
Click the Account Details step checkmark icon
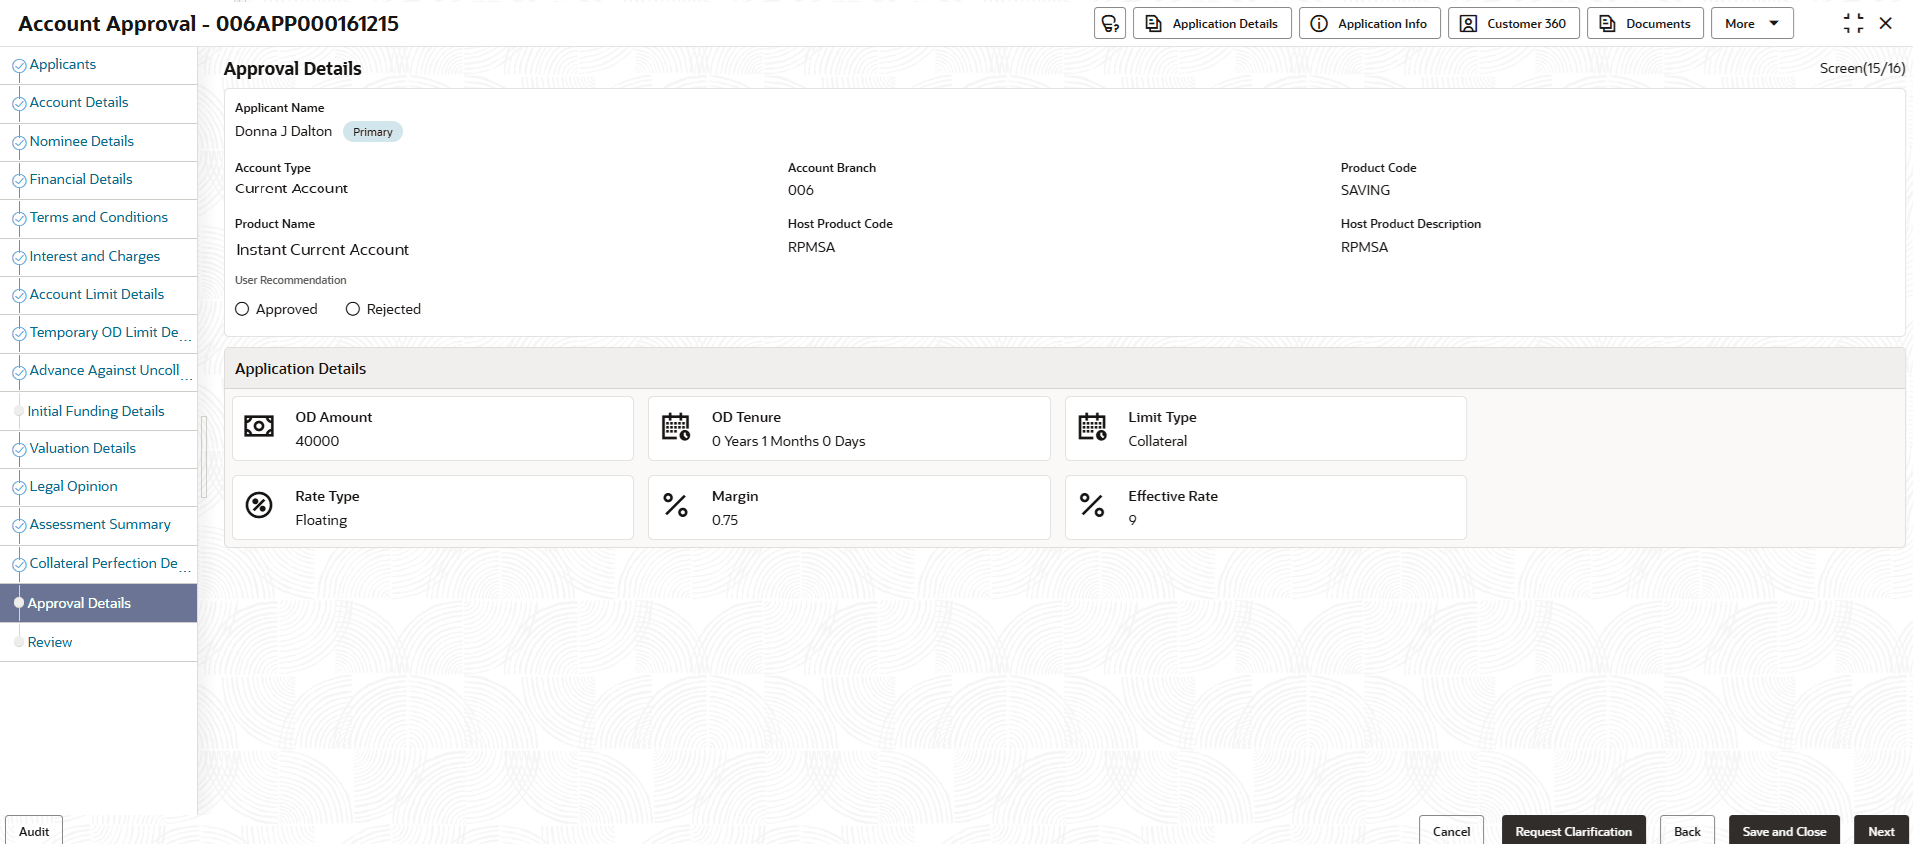click(x=19, y=104)
